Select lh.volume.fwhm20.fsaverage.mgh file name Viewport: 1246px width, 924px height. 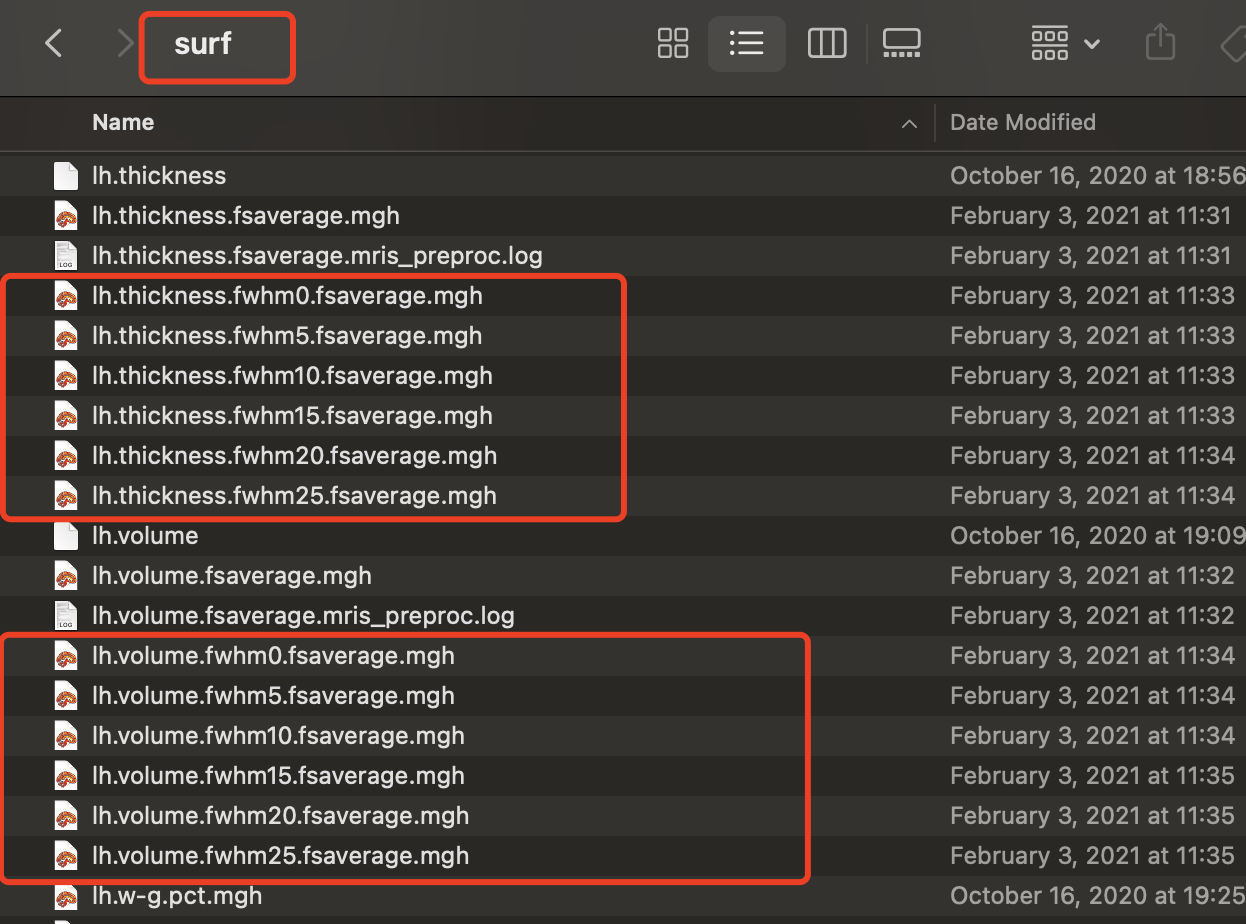click(280, 816)
